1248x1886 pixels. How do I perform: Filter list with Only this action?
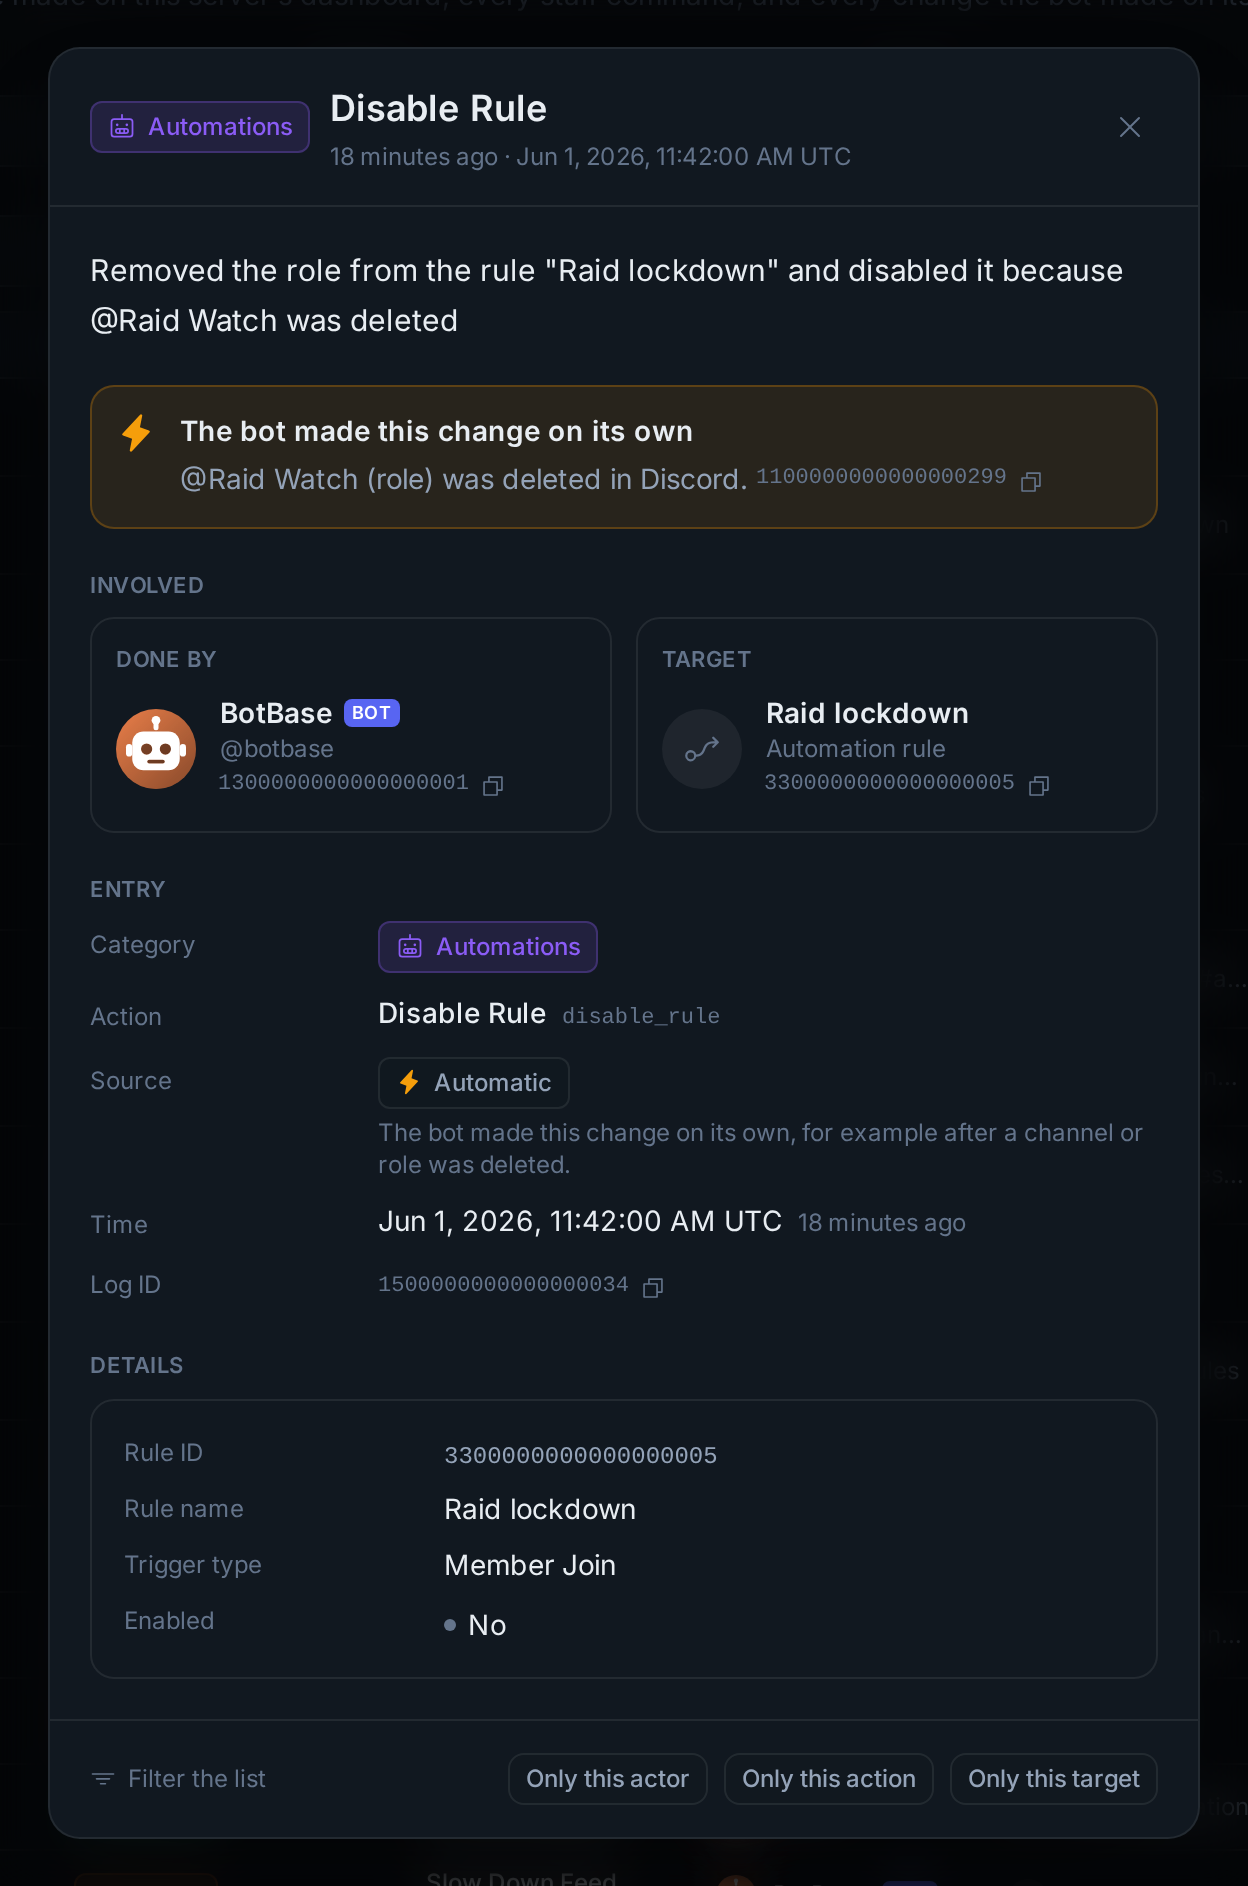pyautogui.click(x=829, y=1779)
